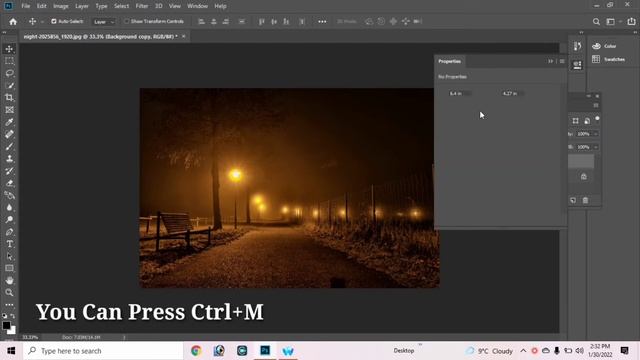
Task: Select the Spot Healing Brush tool
Action: click(9, 134)
